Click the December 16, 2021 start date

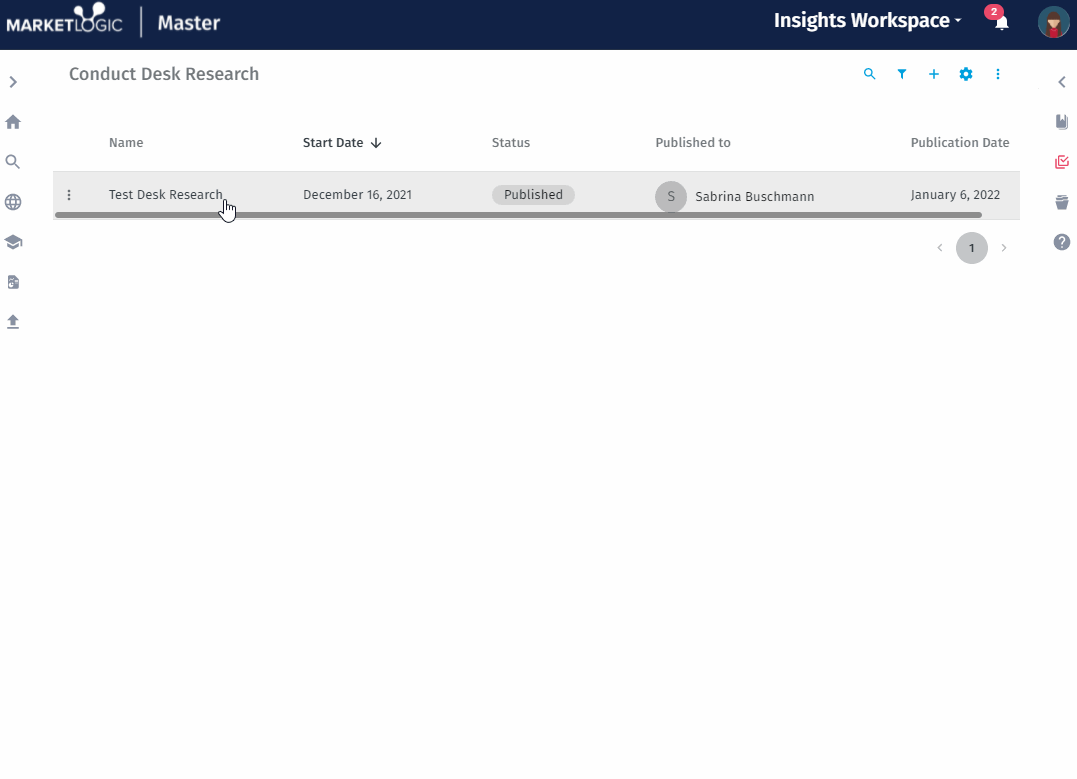[x=357, y=194]
